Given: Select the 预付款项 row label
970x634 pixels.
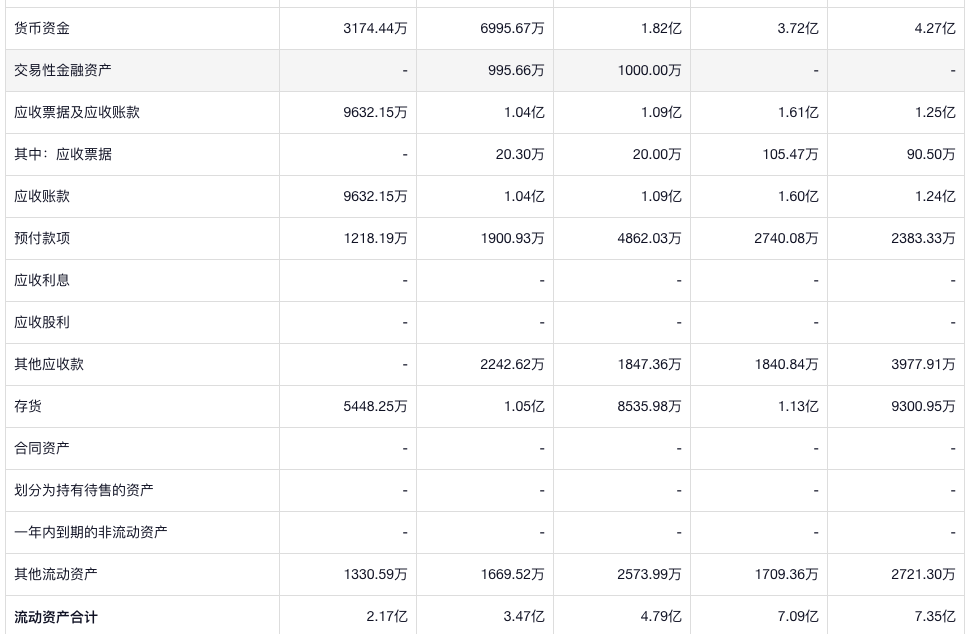Looking at the screenshot, I should 42,238.
